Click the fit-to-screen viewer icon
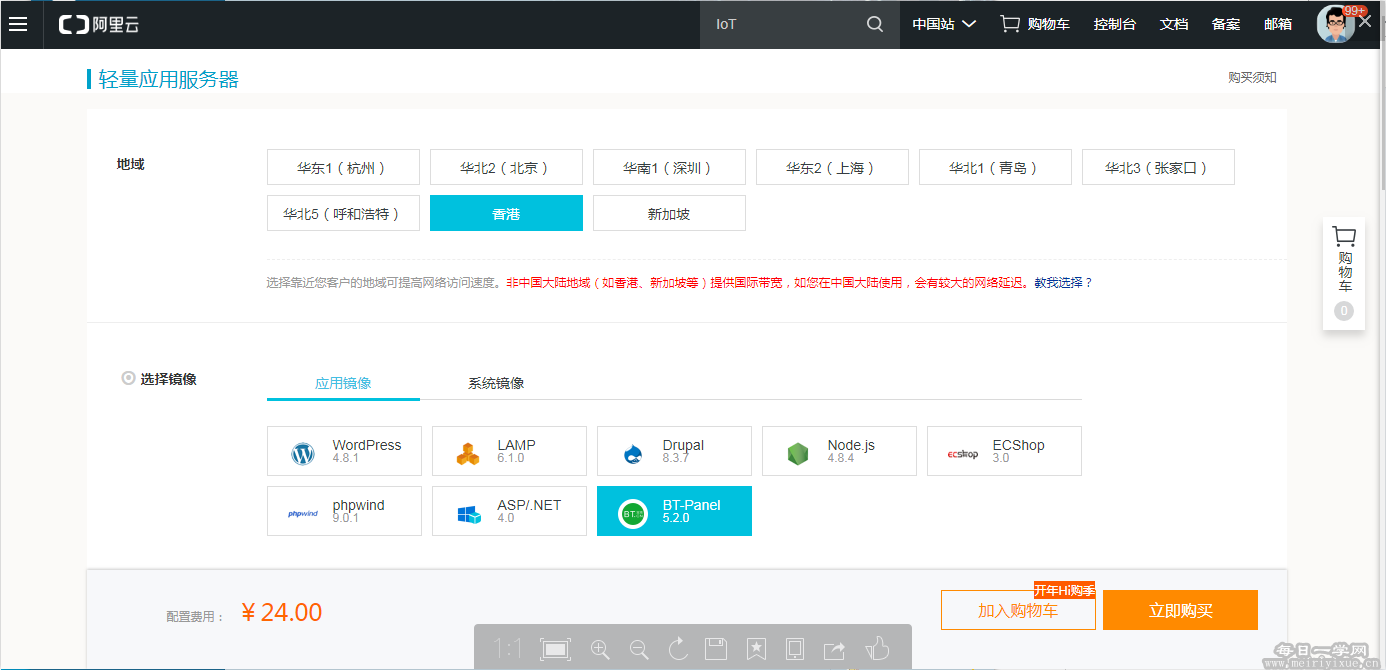Viewport: 1386px width, 670px height. pos(555,650)
